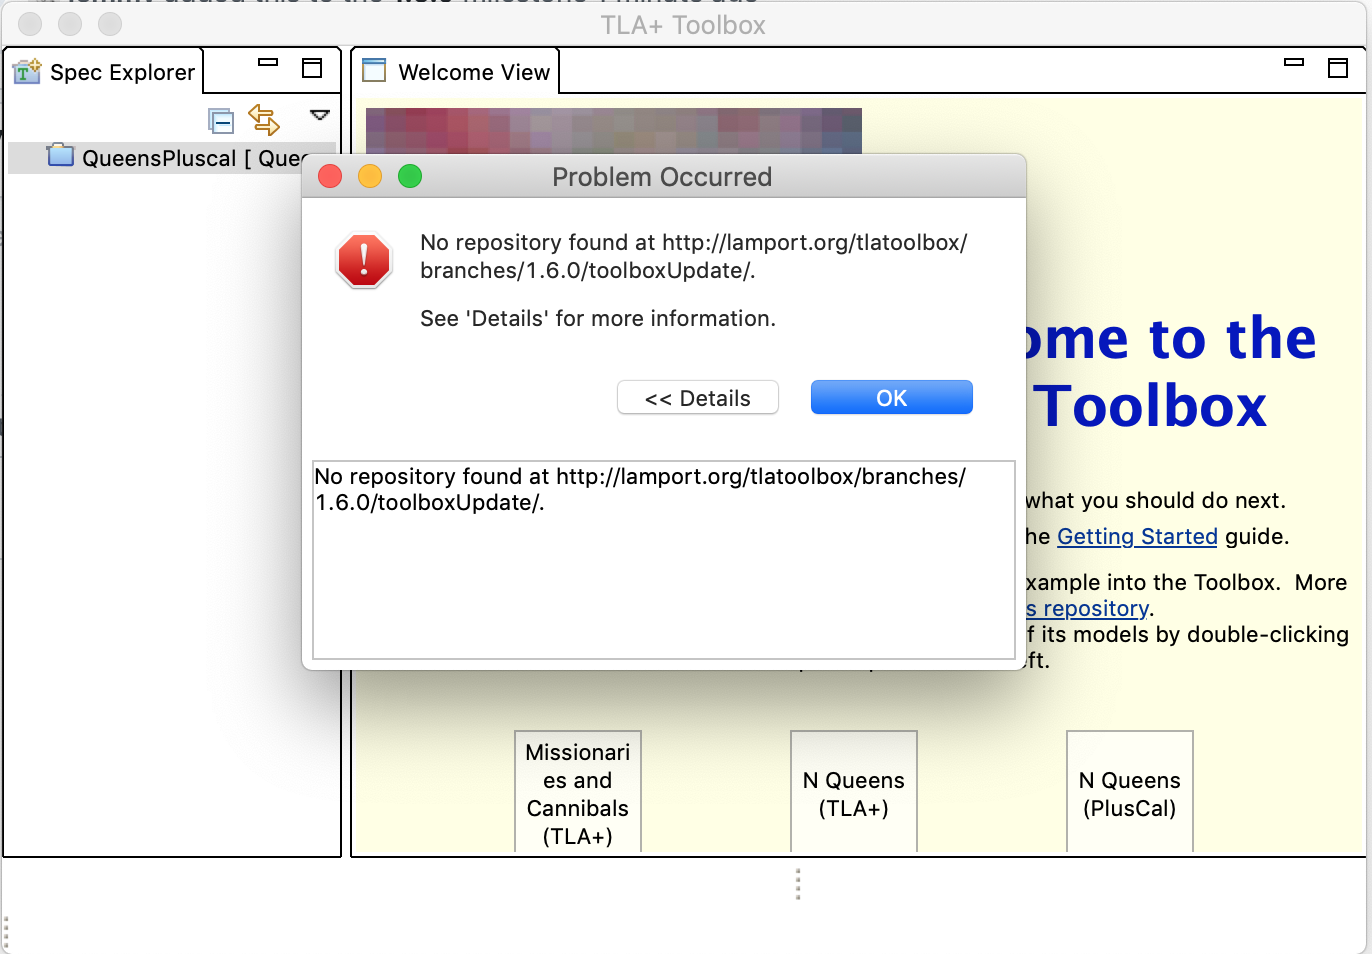
Task: Toggle the Link with Editor arrows icon
Action: (x=264, y=119)
